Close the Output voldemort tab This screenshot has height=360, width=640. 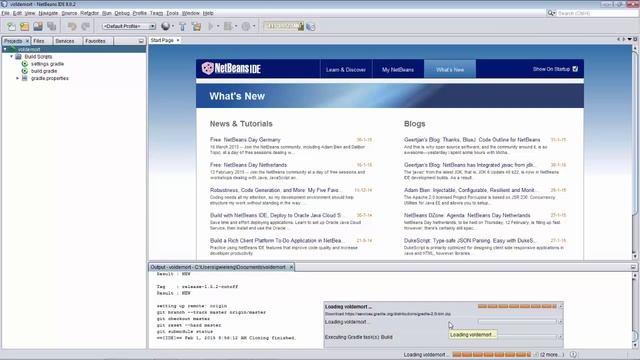[x=291, y=267]
